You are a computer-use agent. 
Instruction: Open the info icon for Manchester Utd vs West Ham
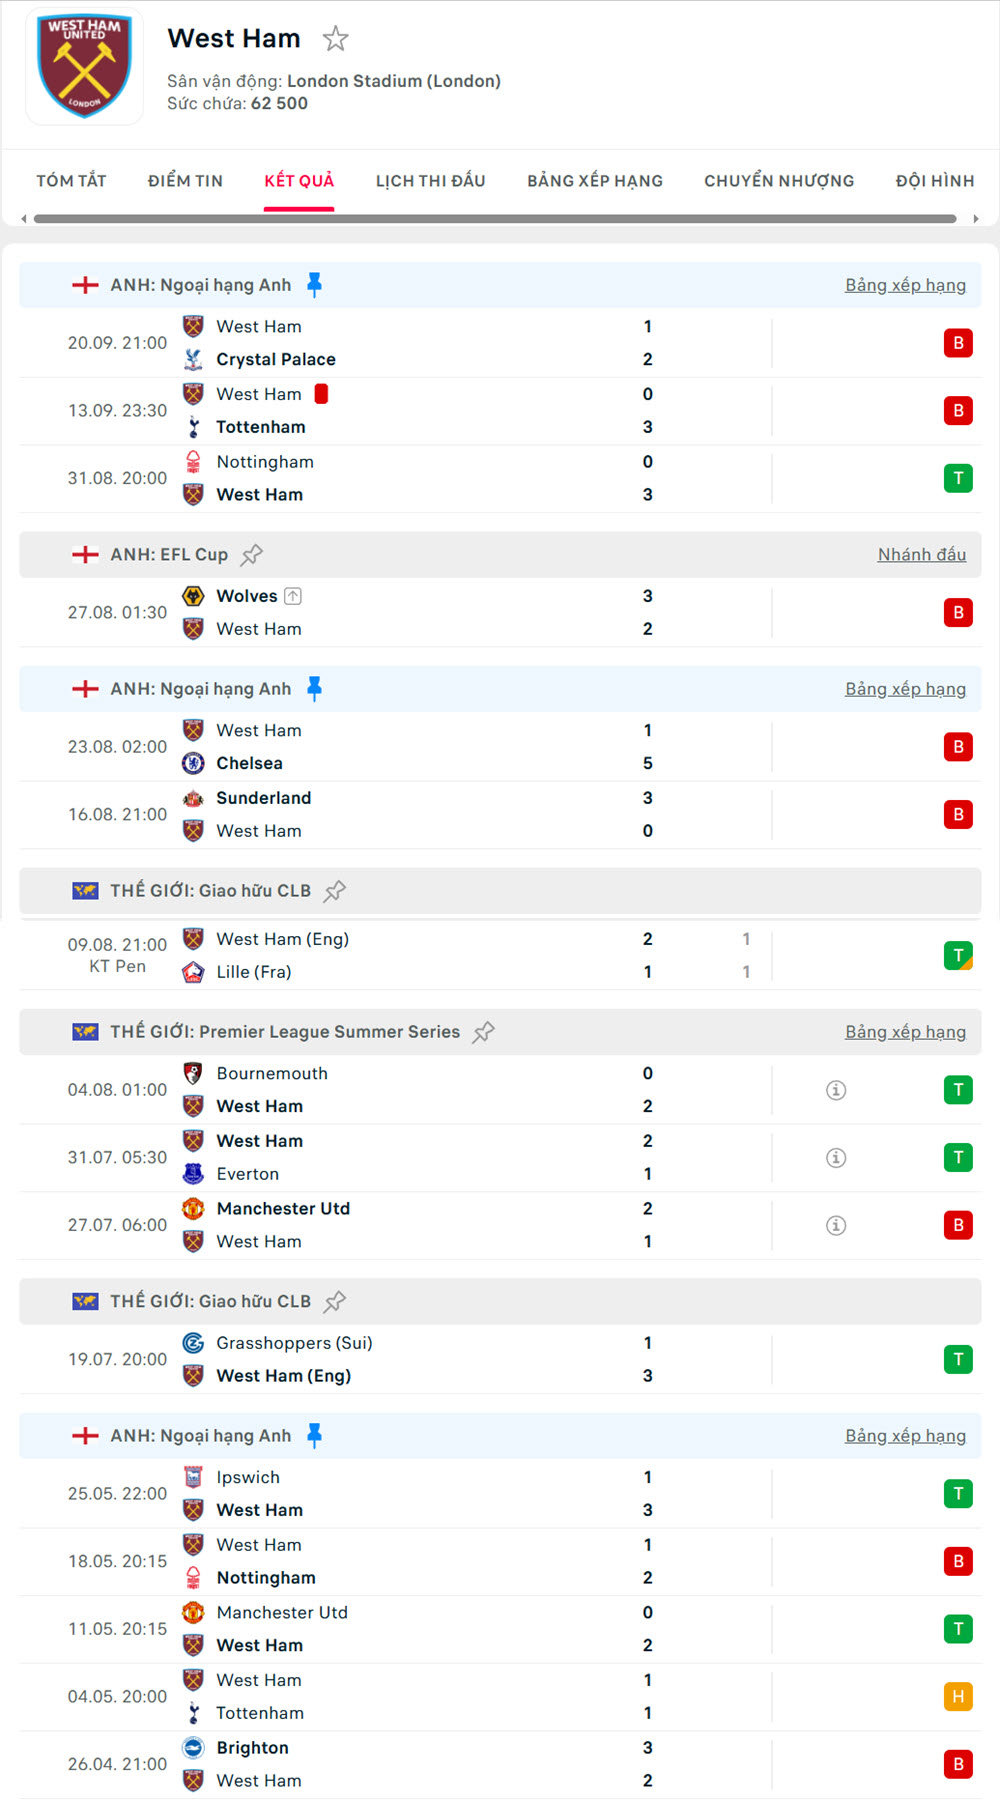(x=836, y=1224)
